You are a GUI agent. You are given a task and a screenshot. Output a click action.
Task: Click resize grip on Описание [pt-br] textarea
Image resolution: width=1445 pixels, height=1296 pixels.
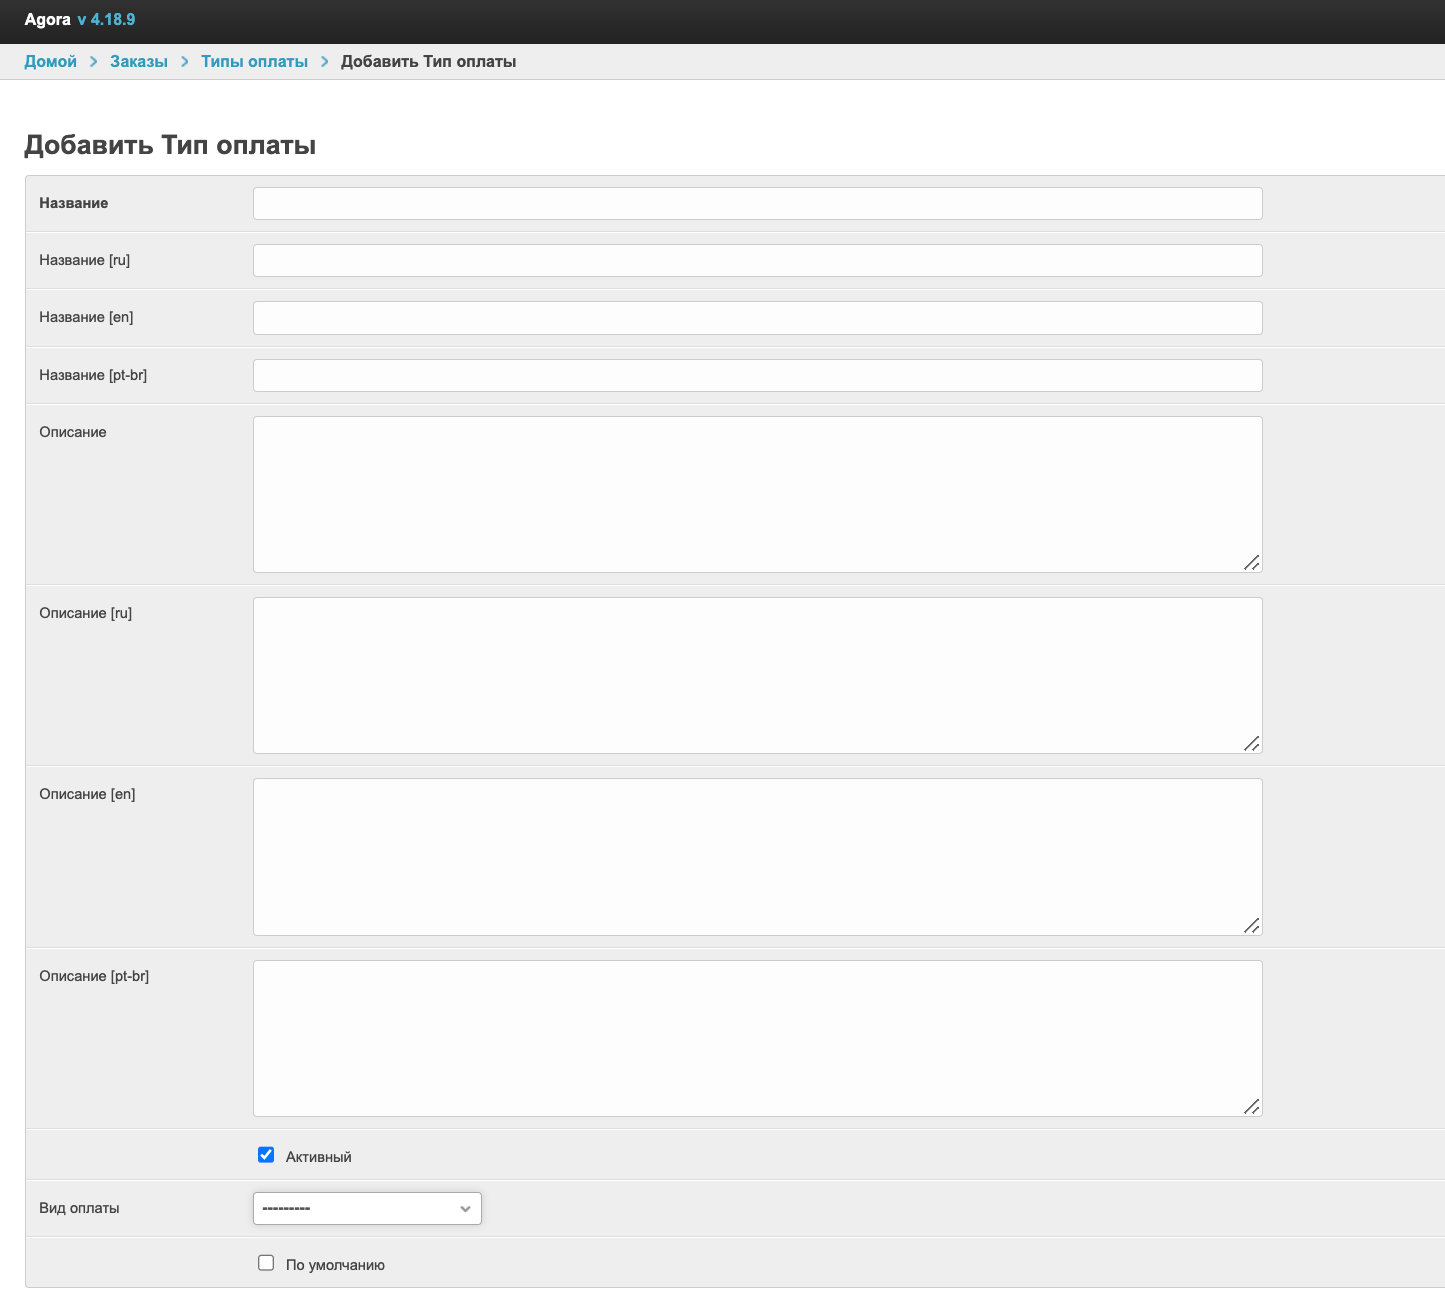coord(1251,1106)
